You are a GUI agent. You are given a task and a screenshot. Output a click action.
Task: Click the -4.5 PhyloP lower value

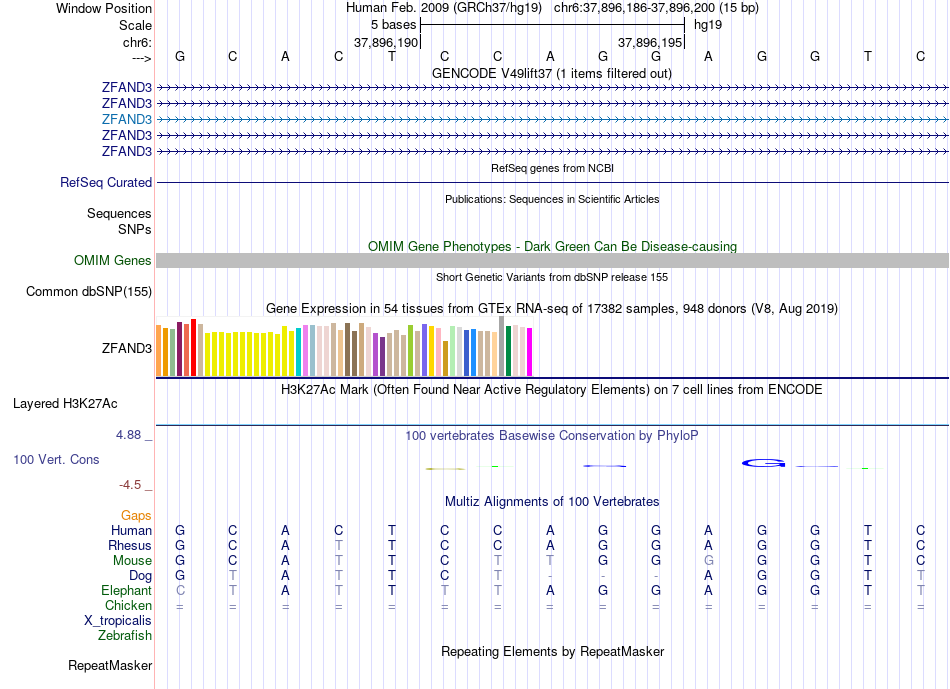[130, 485]
